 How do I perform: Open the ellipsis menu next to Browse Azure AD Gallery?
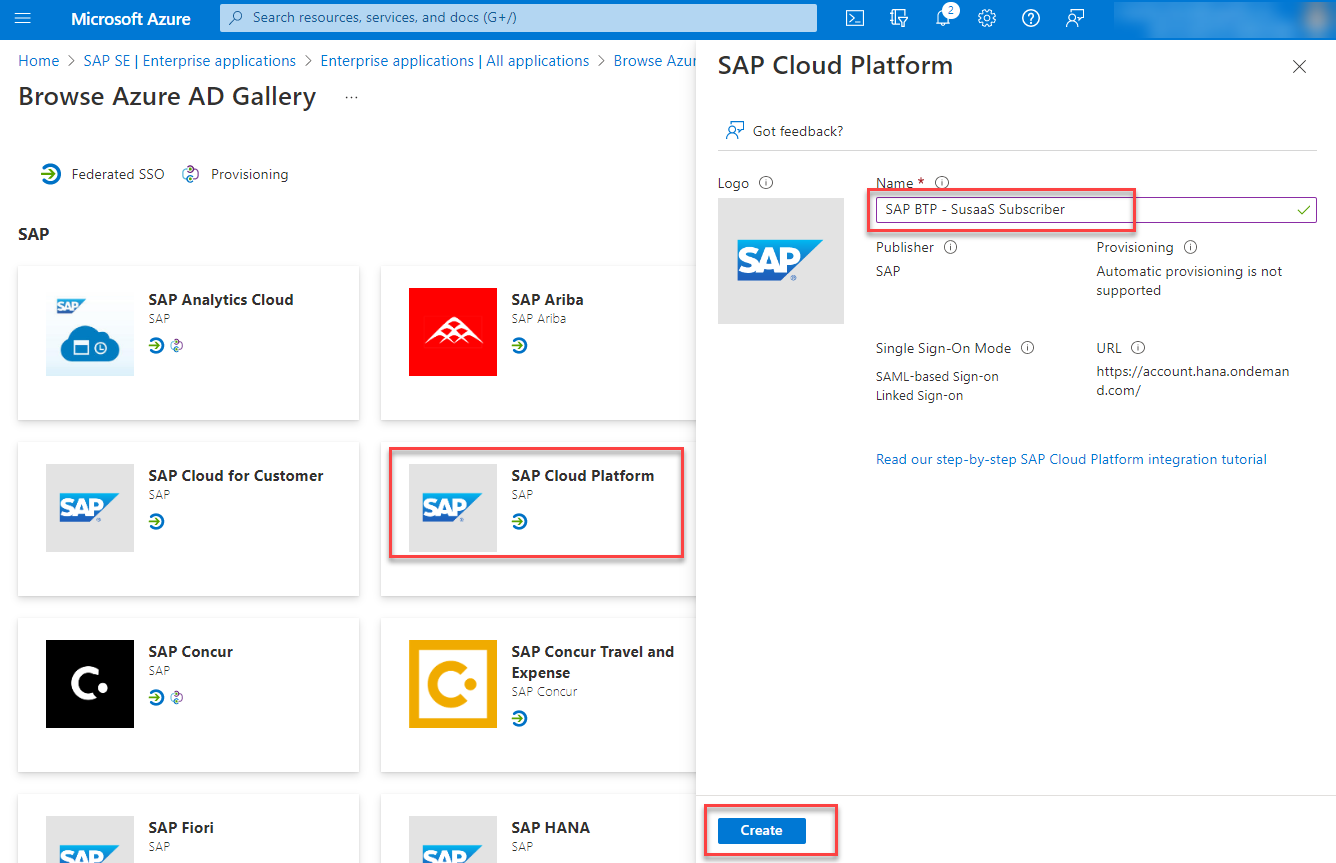(351, 98)
